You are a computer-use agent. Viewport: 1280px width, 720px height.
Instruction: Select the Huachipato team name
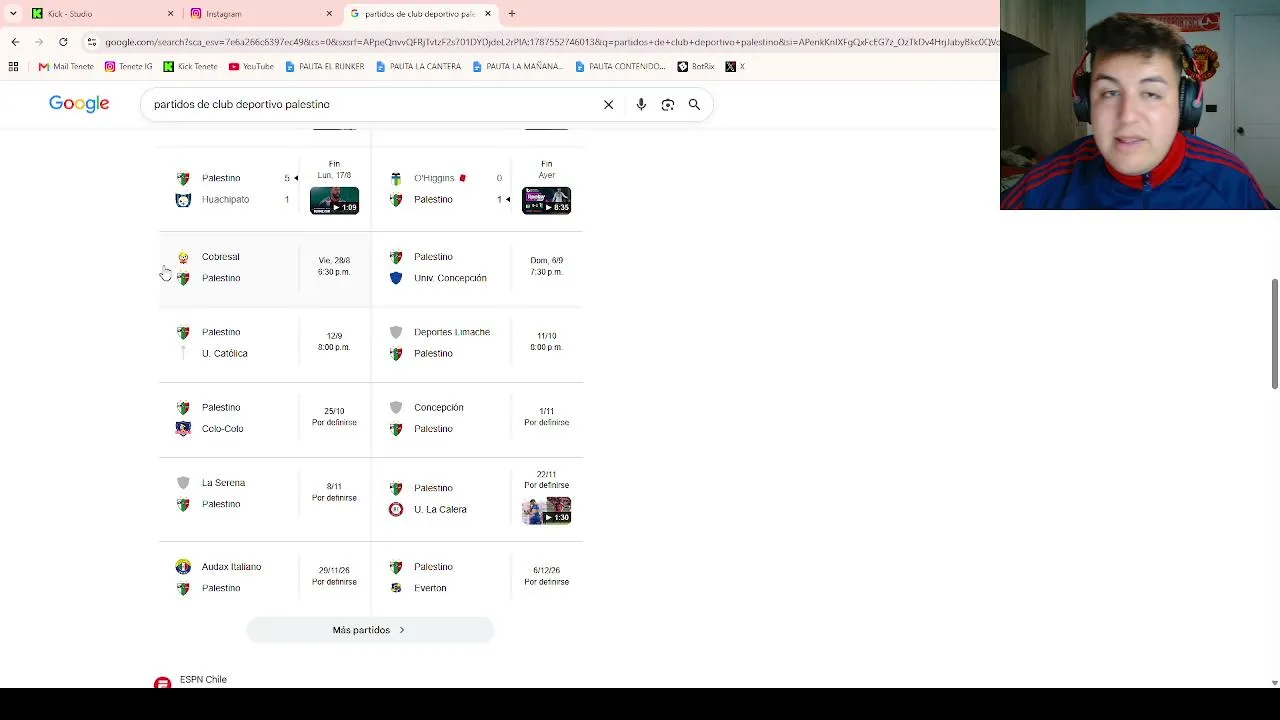(x=225, y=200)
